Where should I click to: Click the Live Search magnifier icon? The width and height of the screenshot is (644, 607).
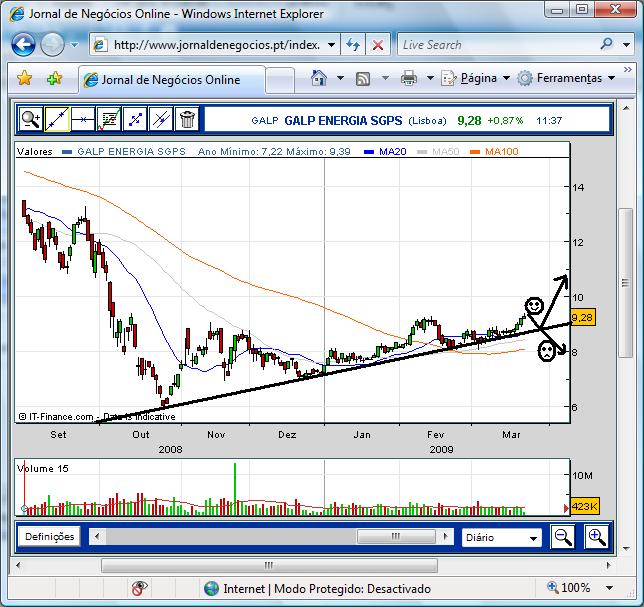[x=607, y=44]
